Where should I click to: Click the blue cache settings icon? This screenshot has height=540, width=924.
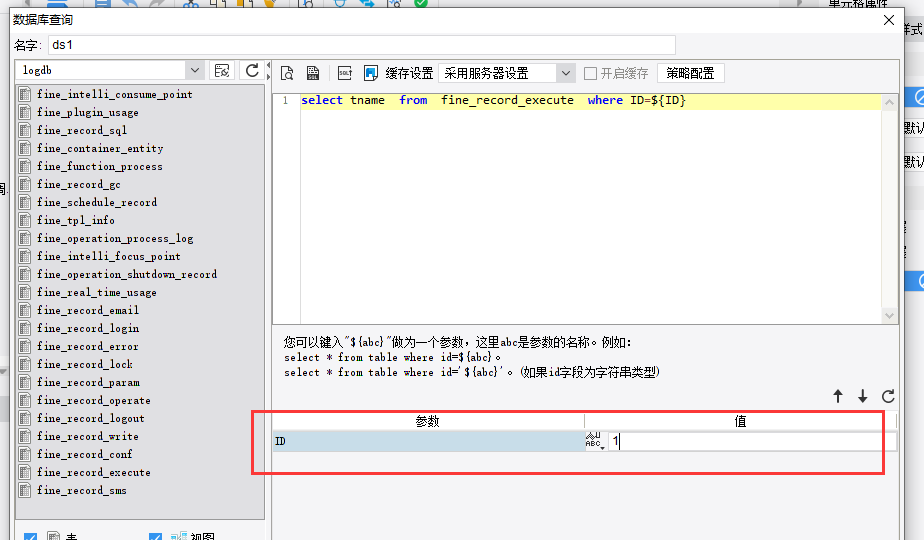pyautogui.click(x=371, y=73)
